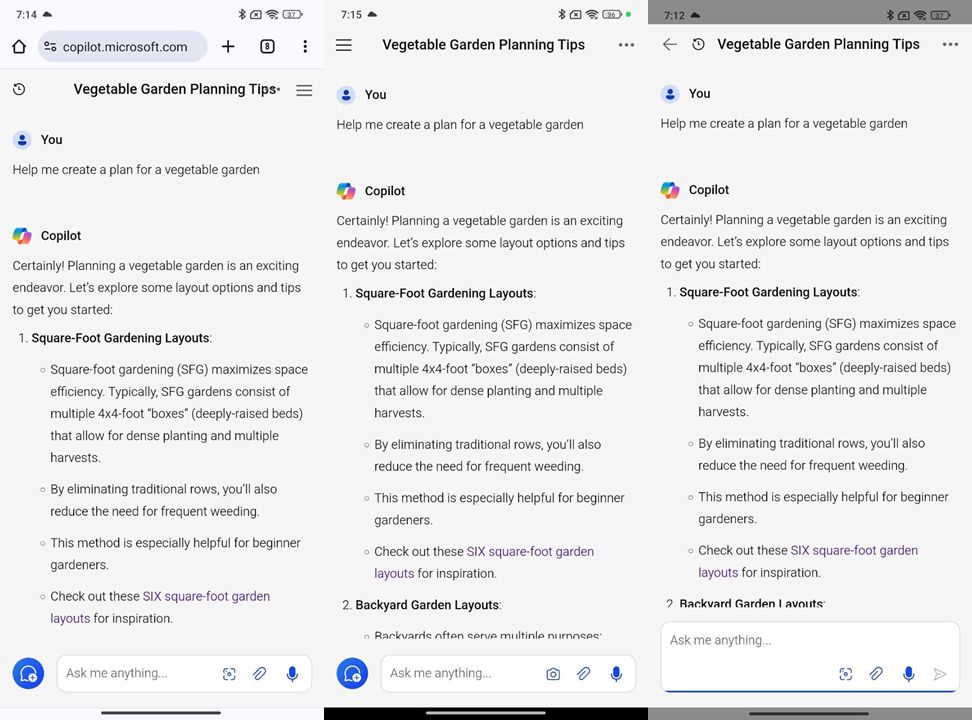The height and width of the screenshot is (720, 972).
Task: Click 'Help me create a plan' message, right screen
Action: click(x=784, y=123)
